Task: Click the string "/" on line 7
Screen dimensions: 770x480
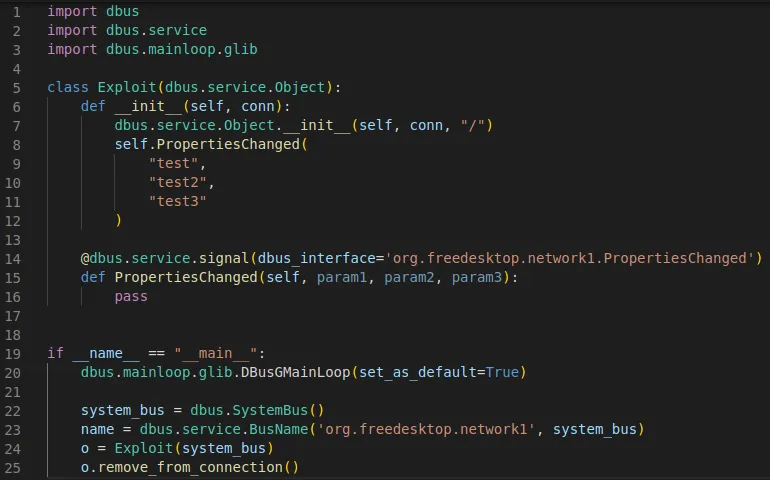Action: click(x=472, y=125)
